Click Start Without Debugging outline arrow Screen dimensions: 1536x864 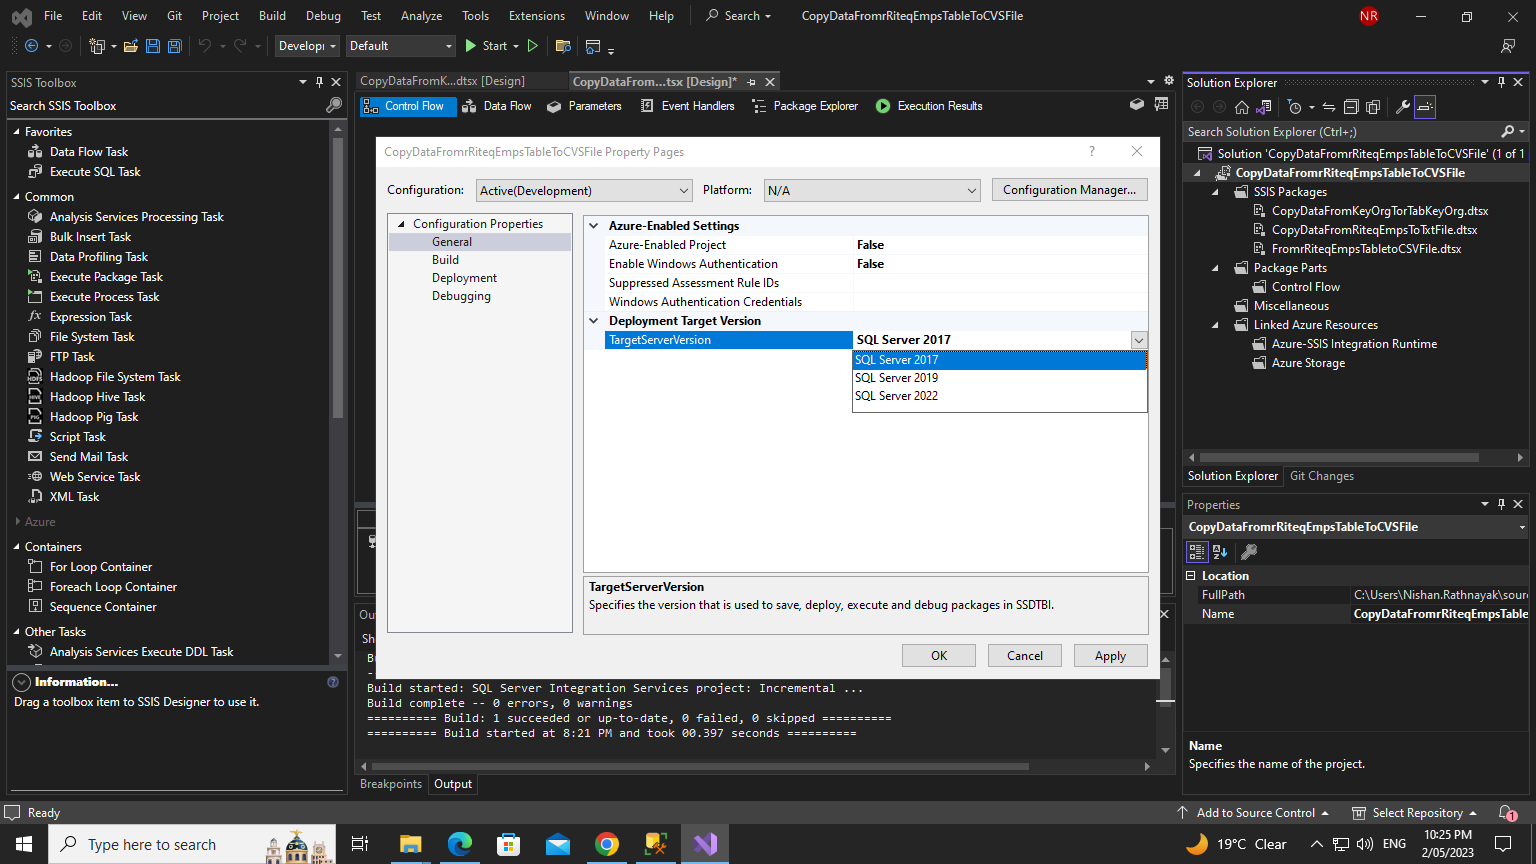click(532, 46)
